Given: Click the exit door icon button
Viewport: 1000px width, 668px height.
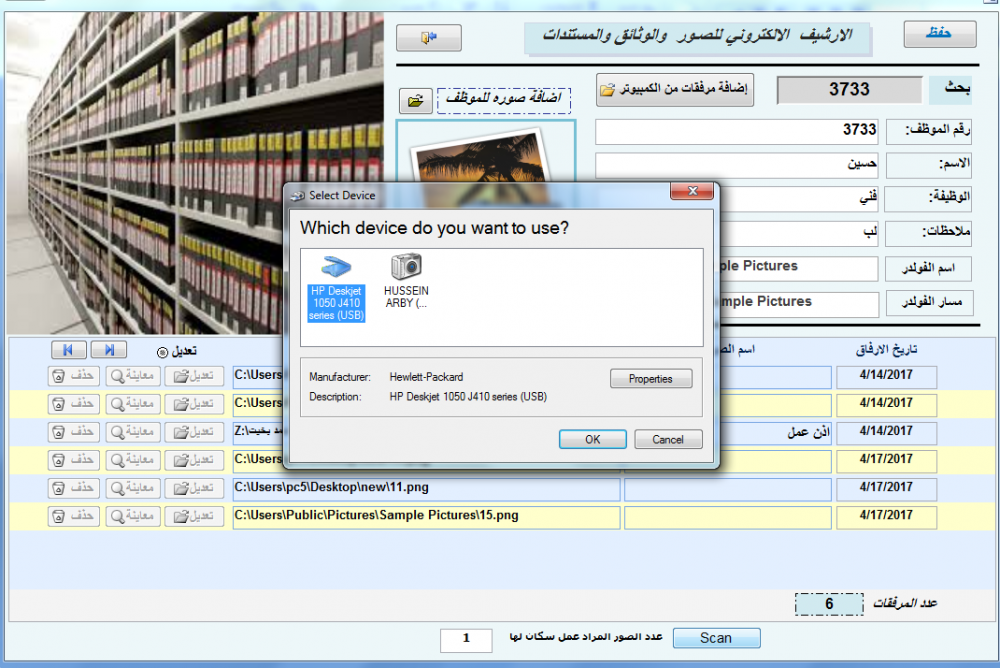Looking at the screenshot, I should tap(429, 38).
